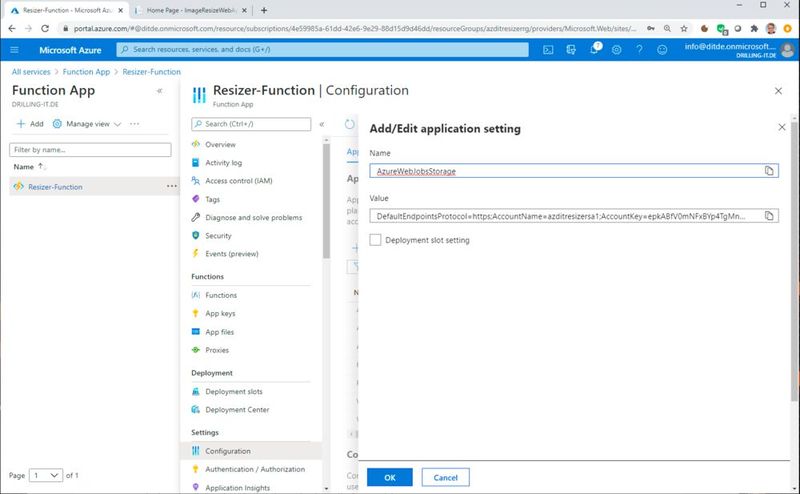
Task: Click the resource menu scrollbar
Action: coord(327,200)
